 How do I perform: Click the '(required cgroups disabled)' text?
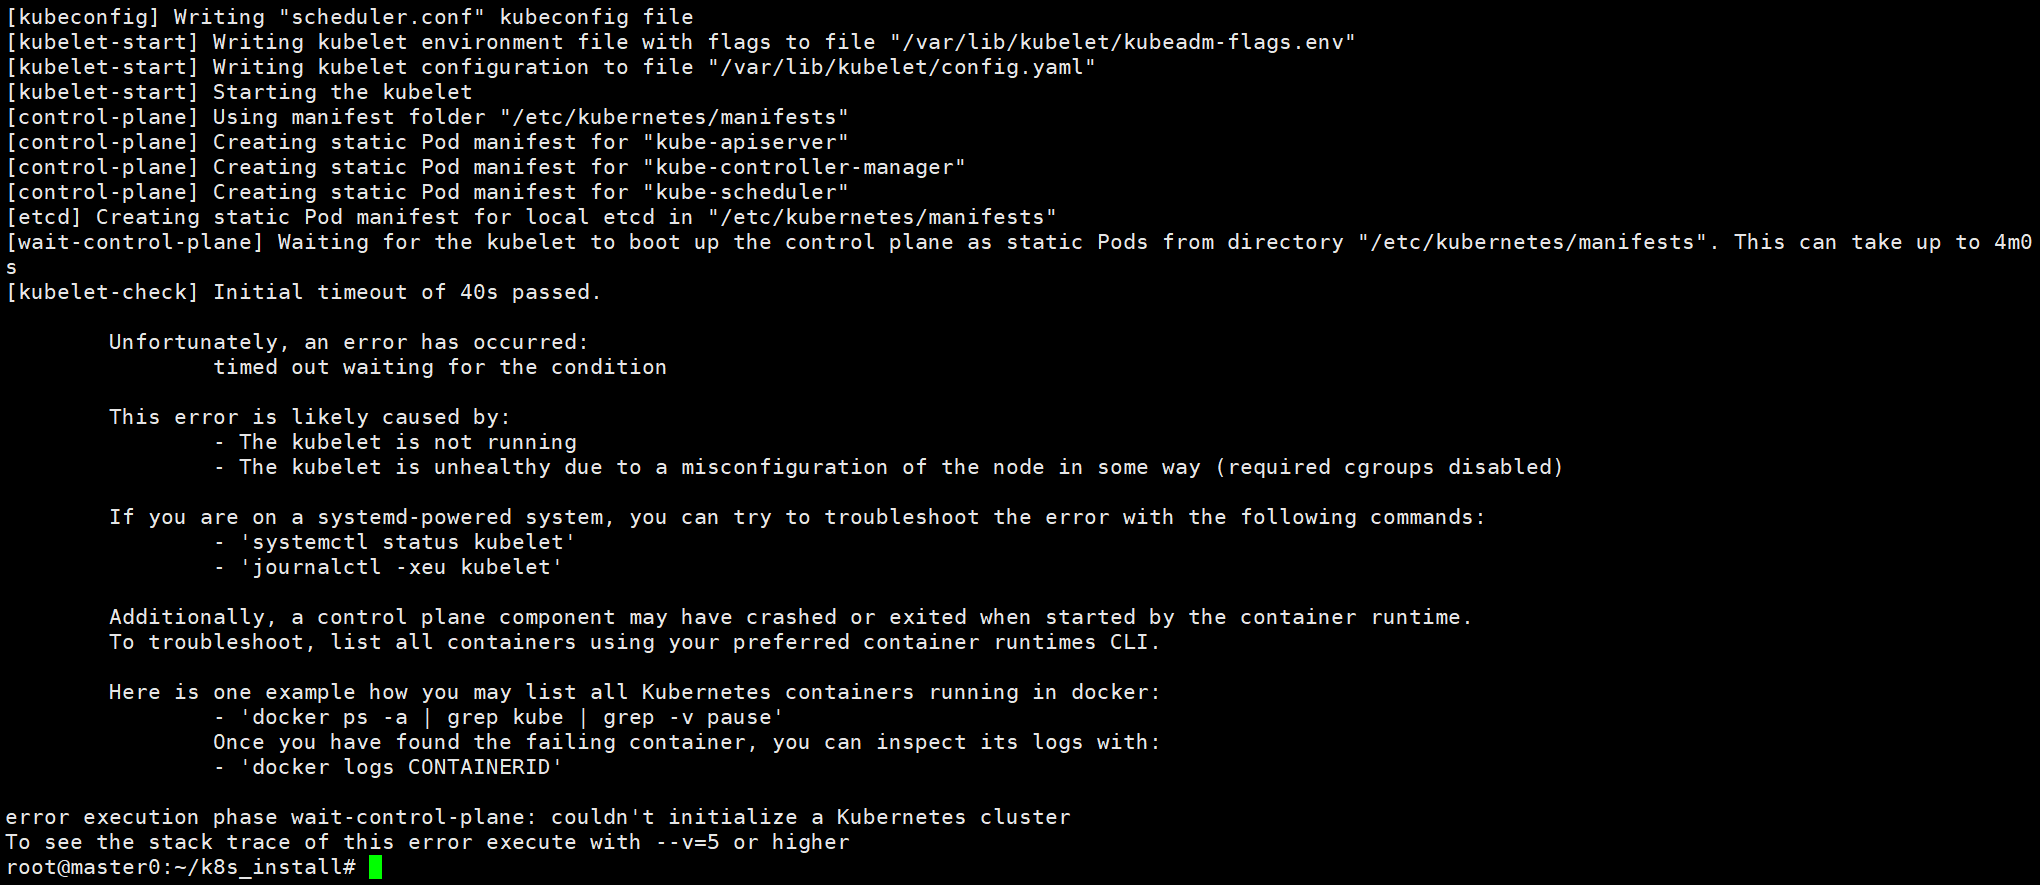point(1389,467)
